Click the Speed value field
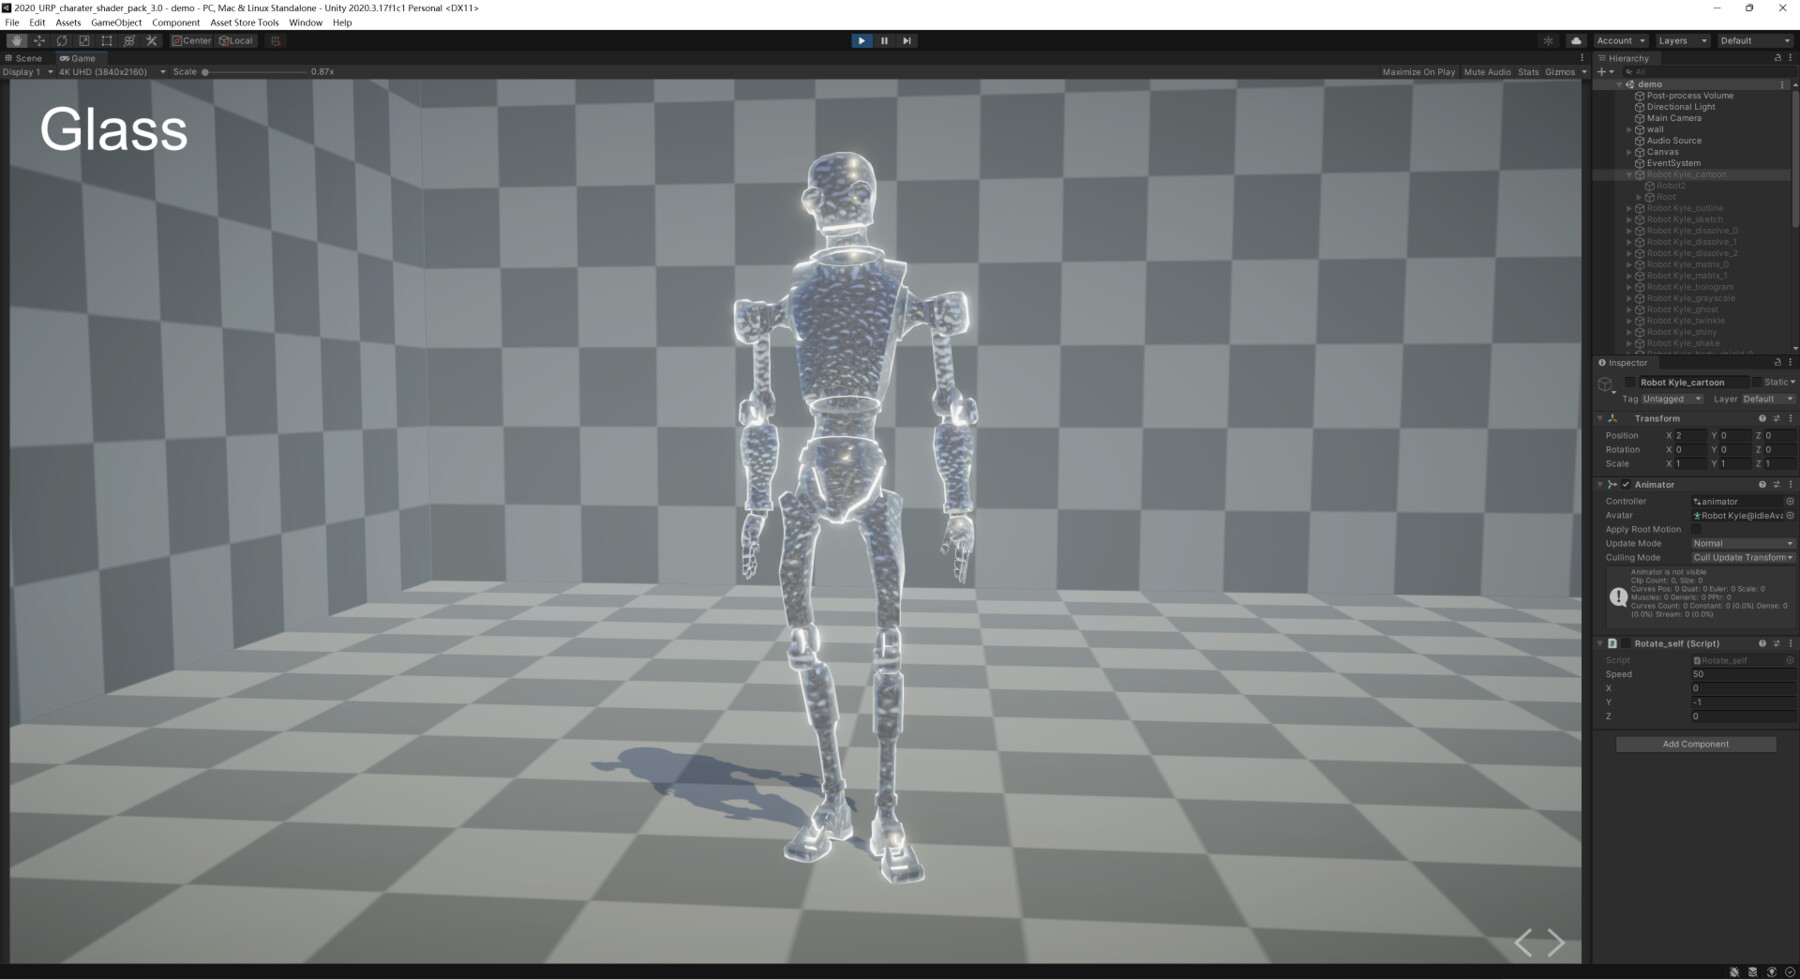Screen dimensions: 1800x980 (x=1743, y=674)
